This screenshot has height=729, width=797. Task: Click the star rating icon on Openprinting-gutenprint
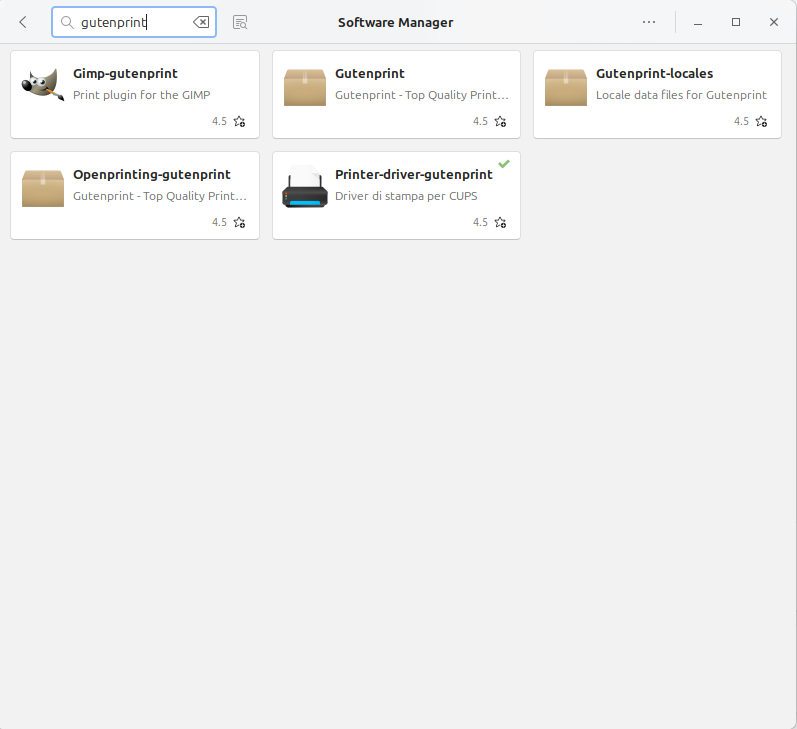(239, 223)
